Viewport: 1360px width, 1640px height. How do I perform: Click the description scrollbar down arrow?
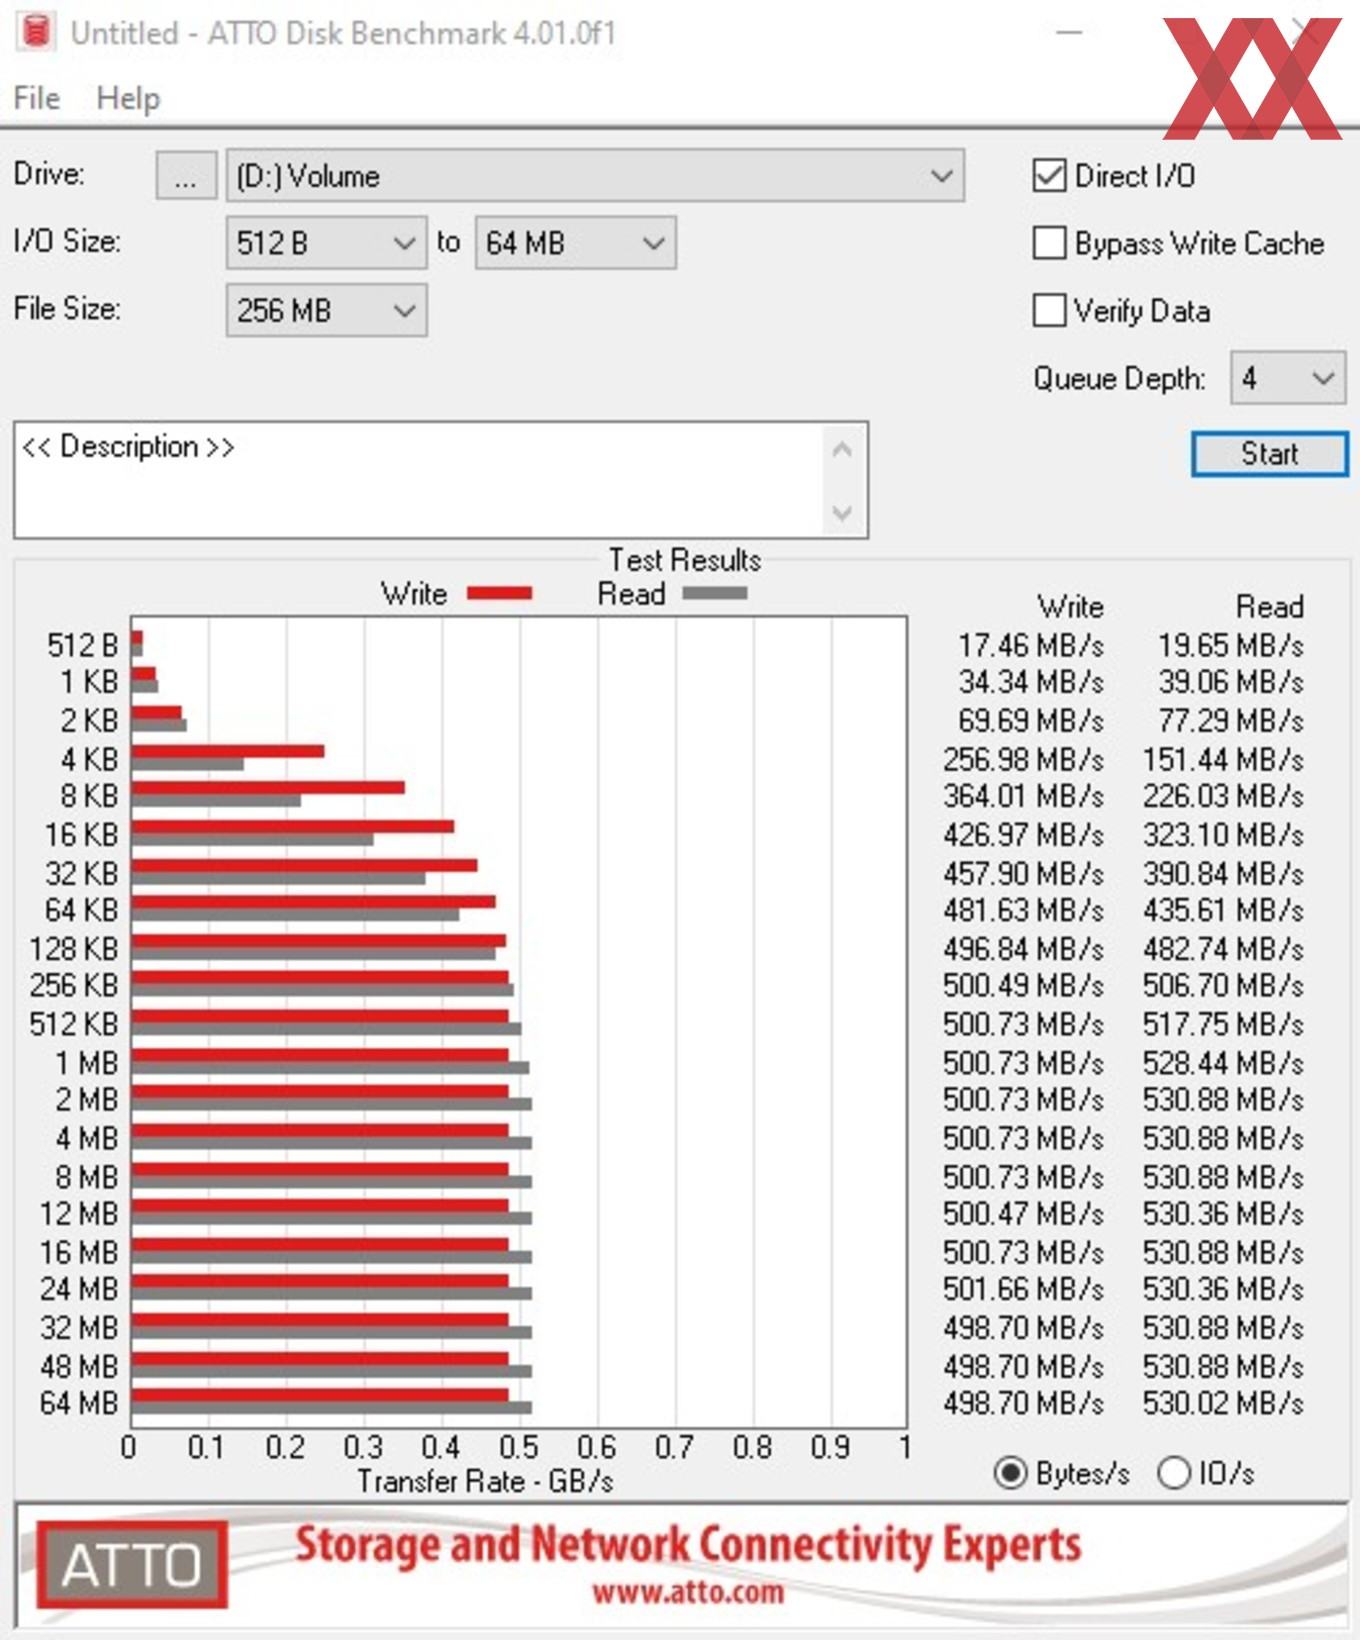tap(842, 513)
